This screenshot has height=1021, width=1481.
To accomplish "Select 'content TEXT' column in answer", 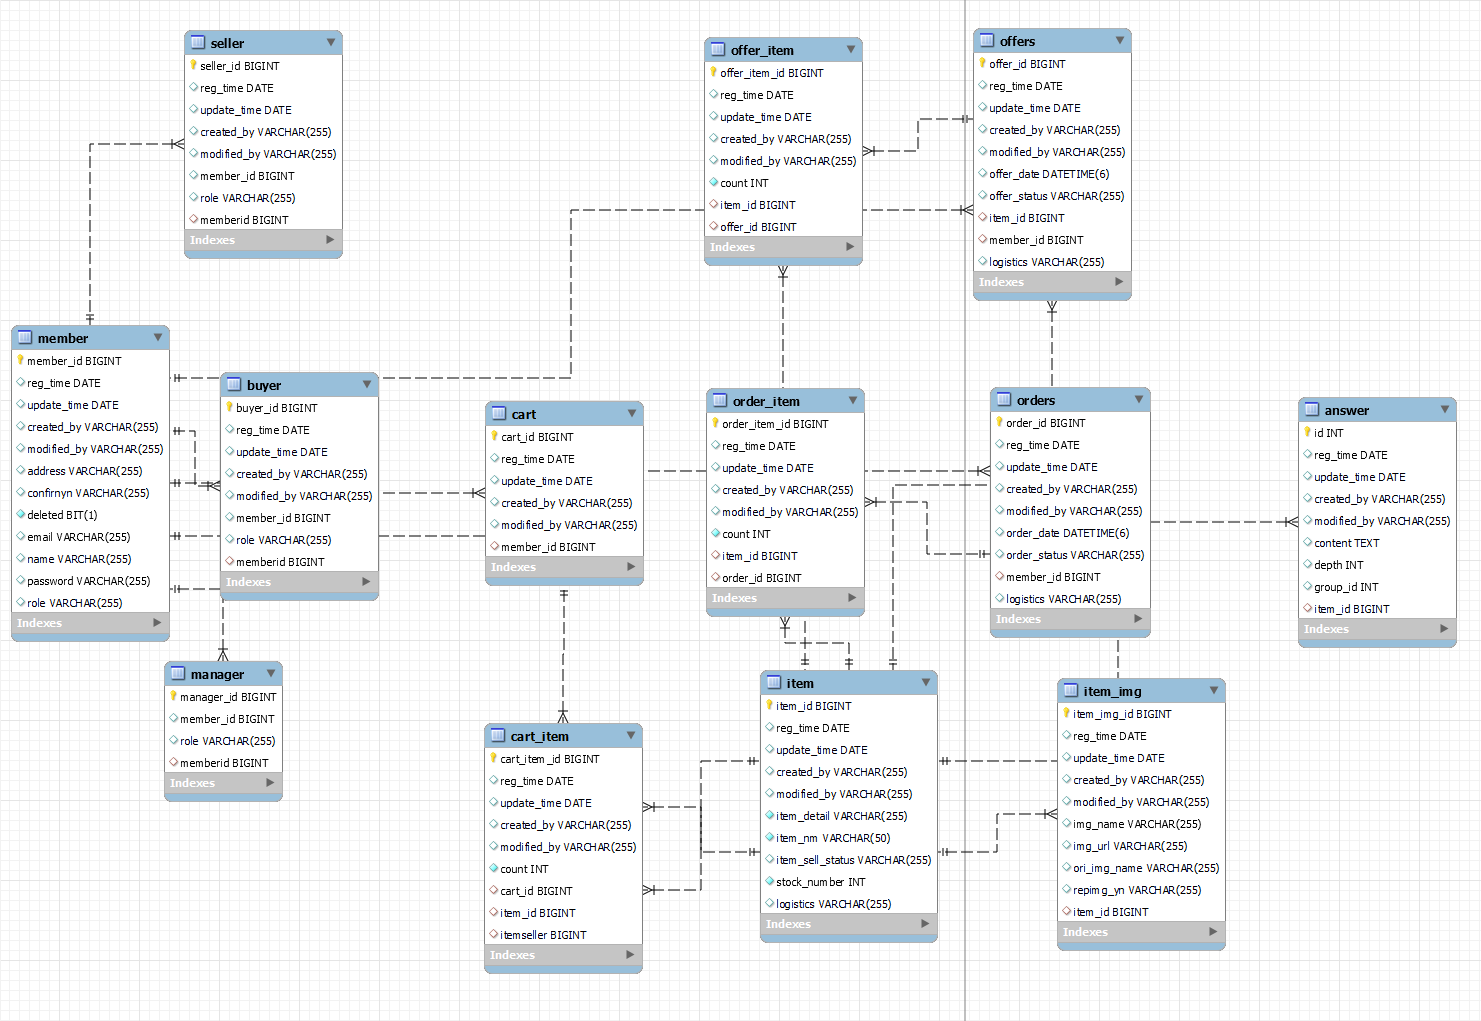I will pyautogui.click(x=1377, y=543).
